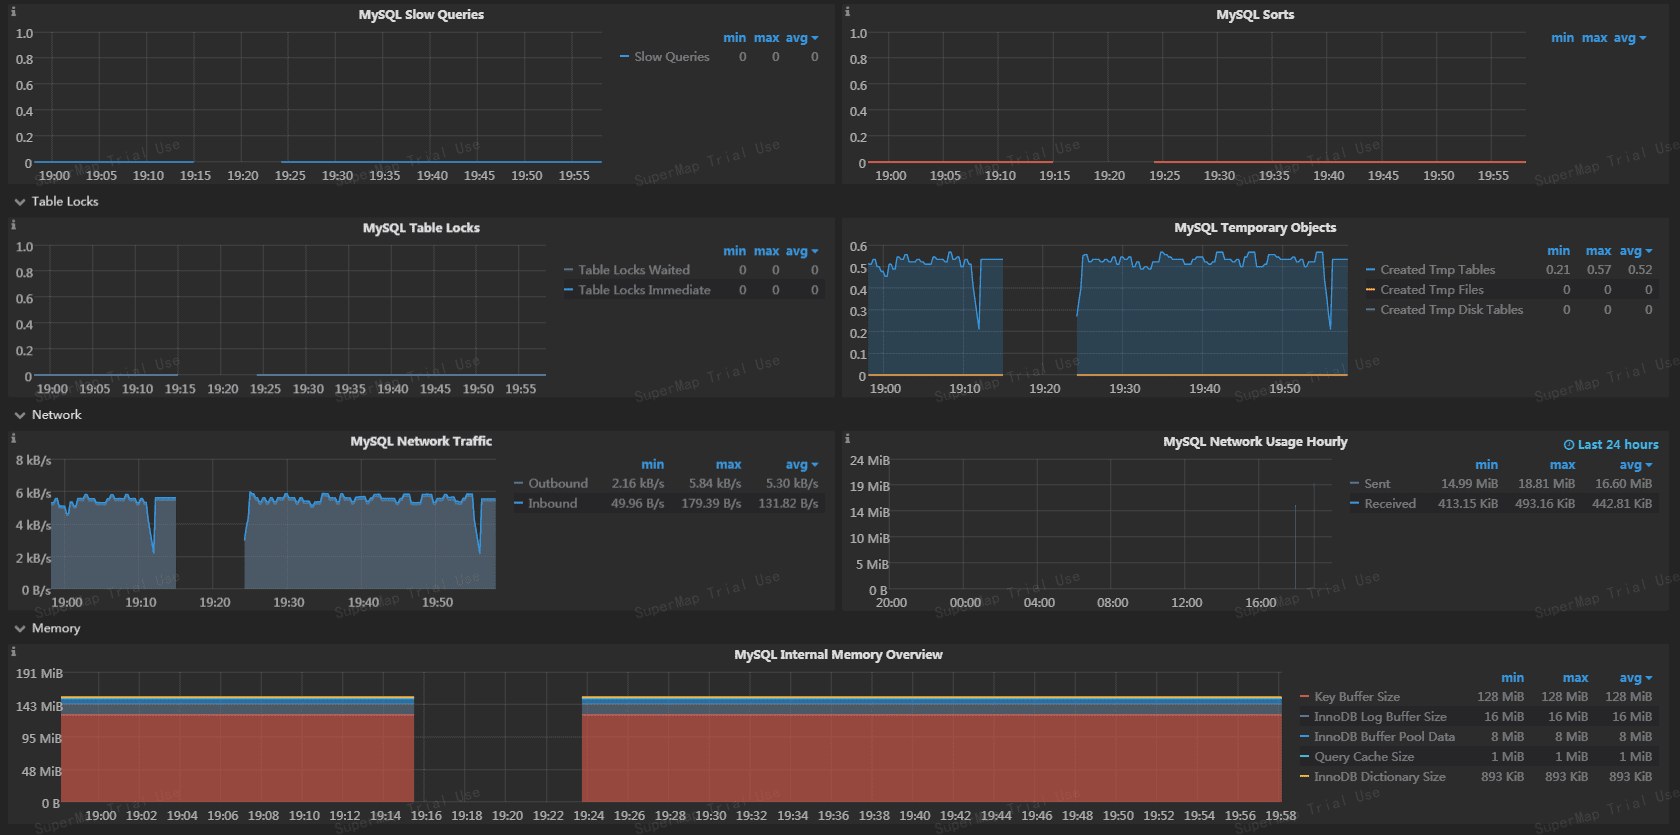The width and height of the screenshot is (1680, 835).
Task: Open MySQL Network Usage Hourly title menu
Action: pyautogui.click(x=1255, y=441)
